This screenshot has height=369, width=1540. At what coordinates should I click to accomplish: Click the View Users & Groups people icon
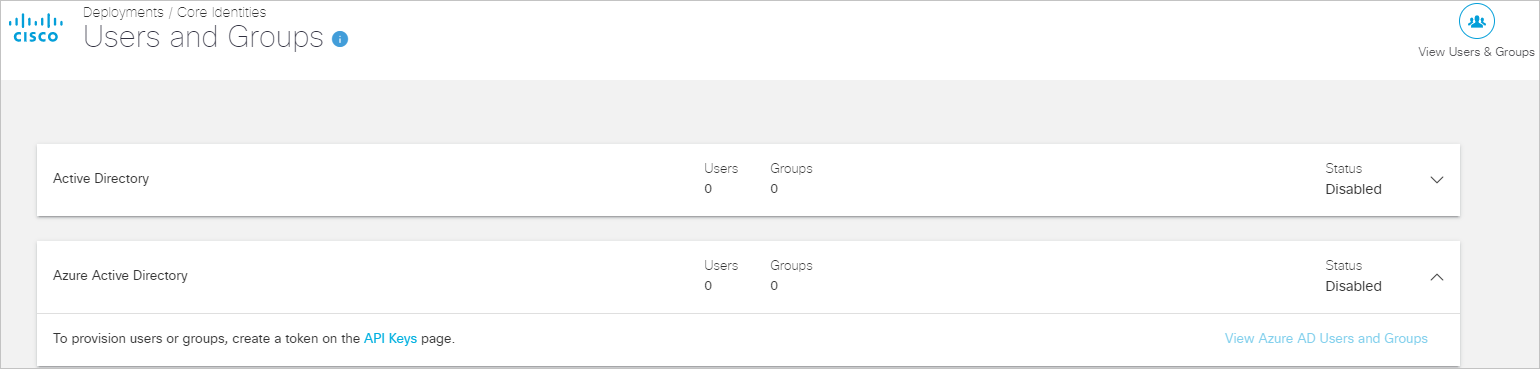pyautogui.click(x=1476, y=21)
